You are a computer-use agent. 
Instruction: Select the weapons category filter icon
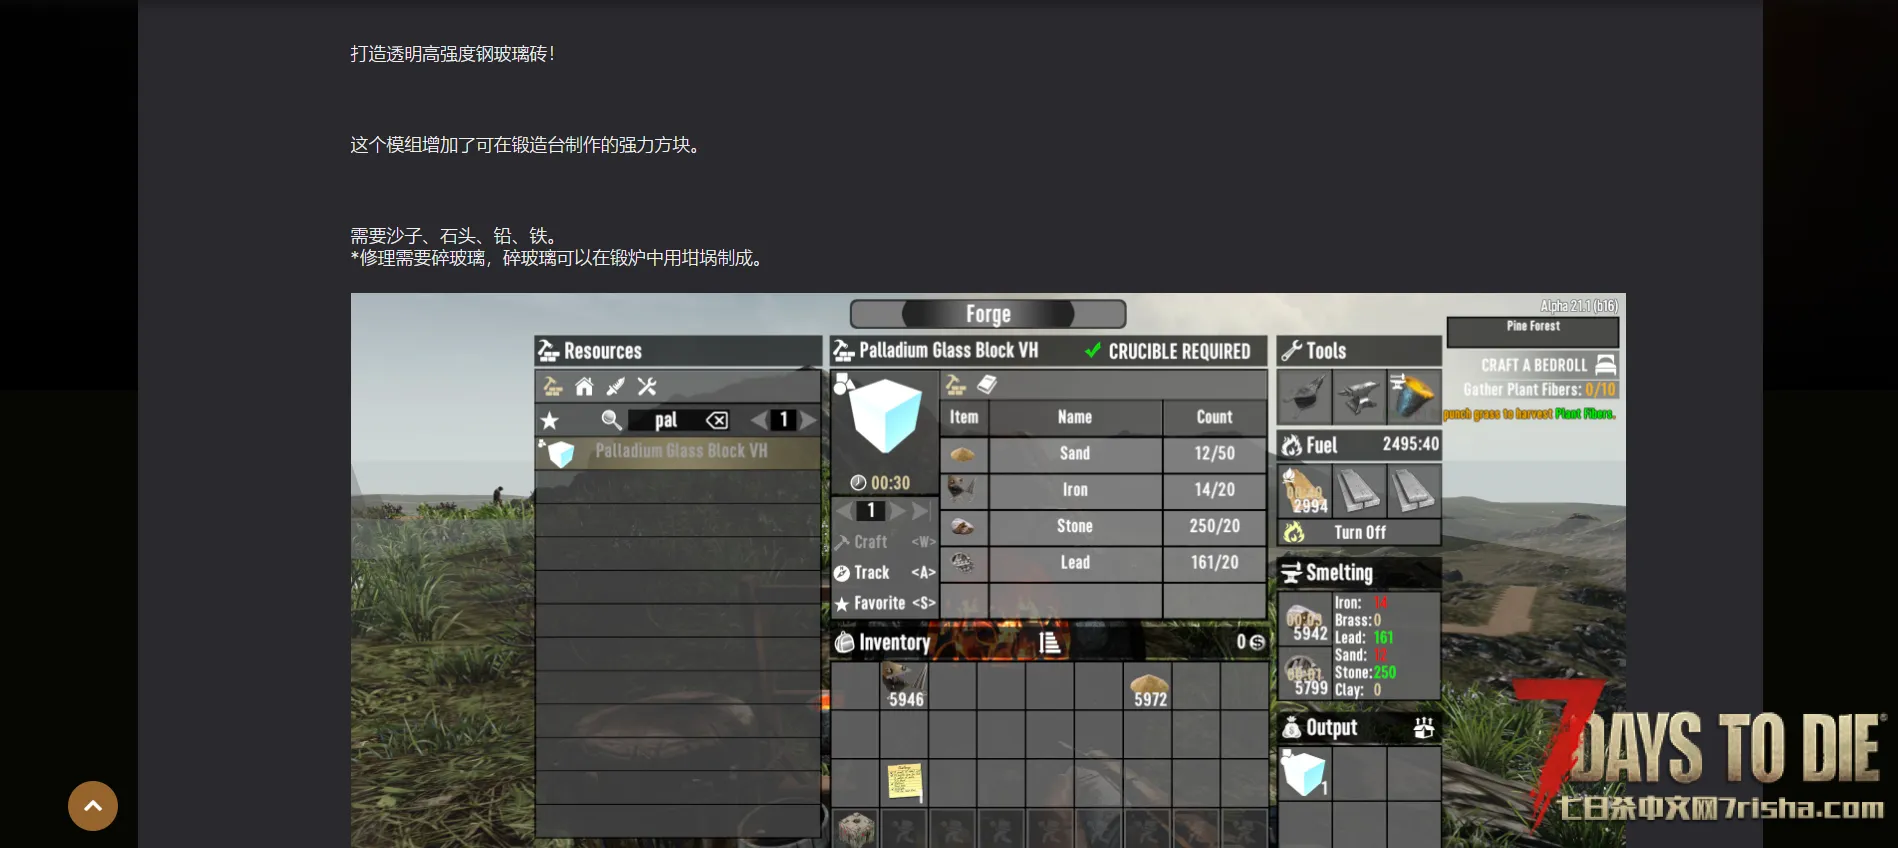[616, 387]
